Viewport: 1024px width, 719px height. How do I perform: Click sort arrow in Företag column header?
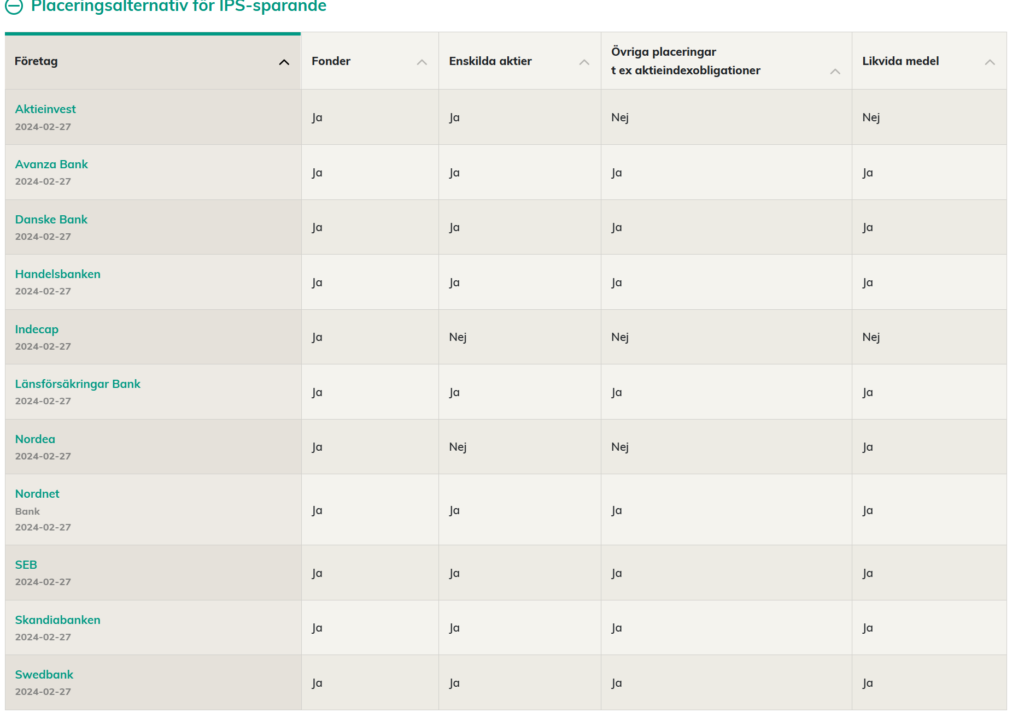tap(284, 62)
